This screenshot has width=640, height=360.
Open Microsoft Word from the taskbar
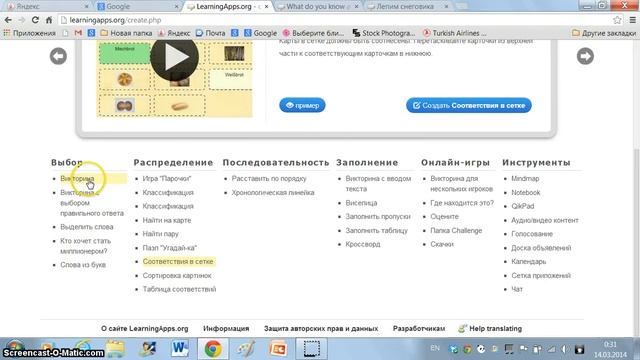tap(180, 349)
